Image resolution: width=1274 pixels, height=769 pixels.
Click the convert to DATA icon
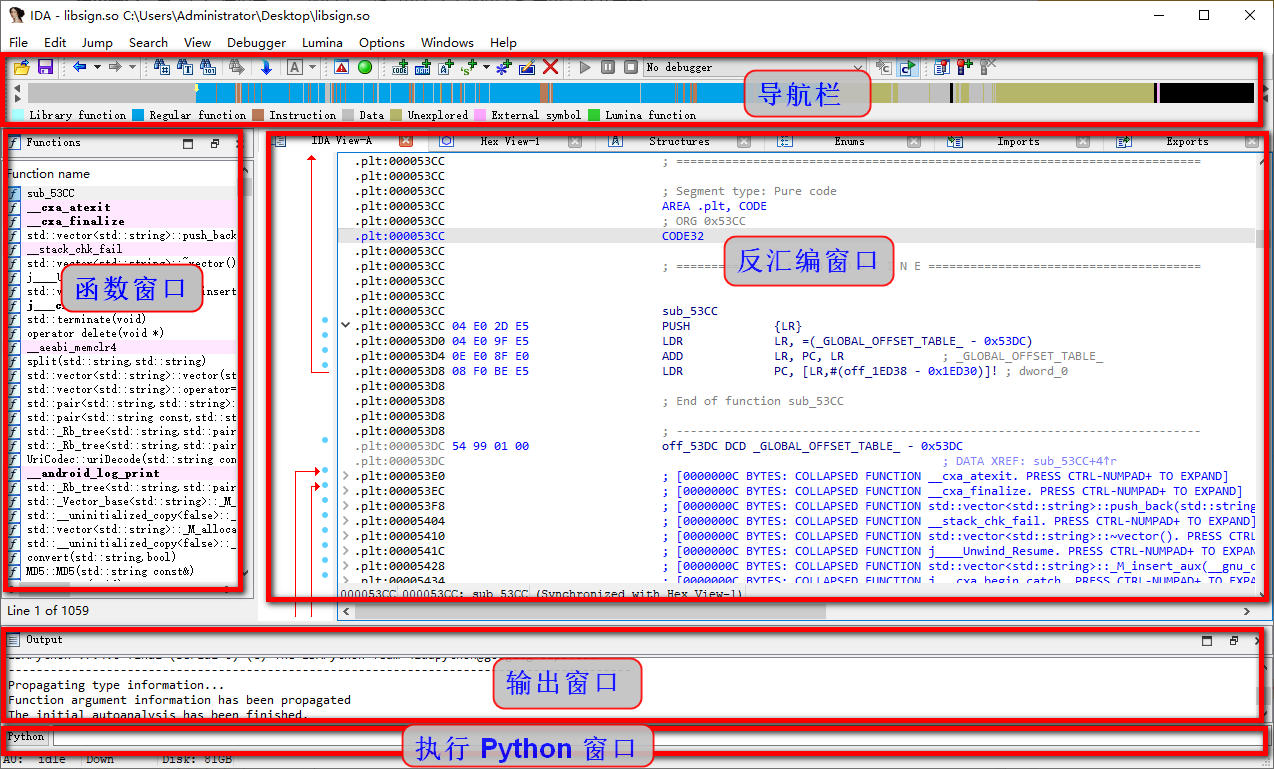tap(423, 67)
